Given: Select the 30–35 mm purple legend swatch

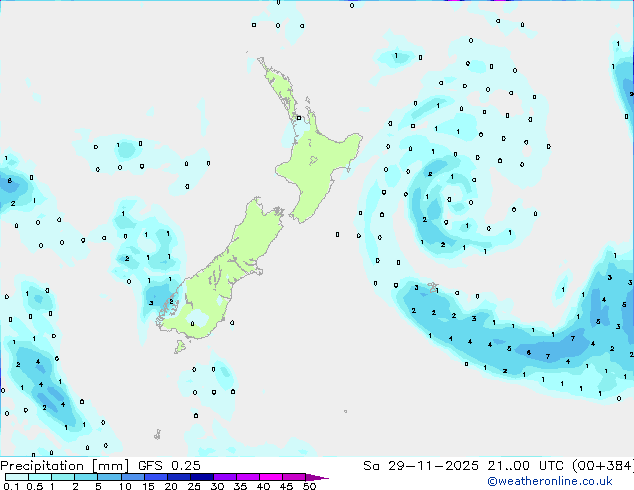Looking at the screenshot, I should pos(225,477).
